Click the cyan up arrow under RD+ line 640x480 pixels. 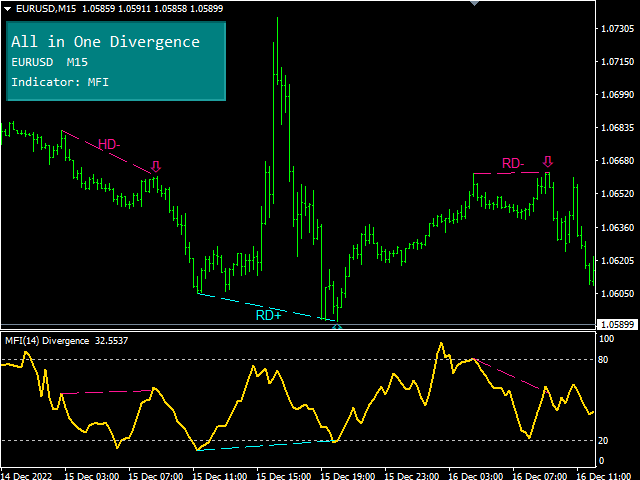tap(337, 327)
